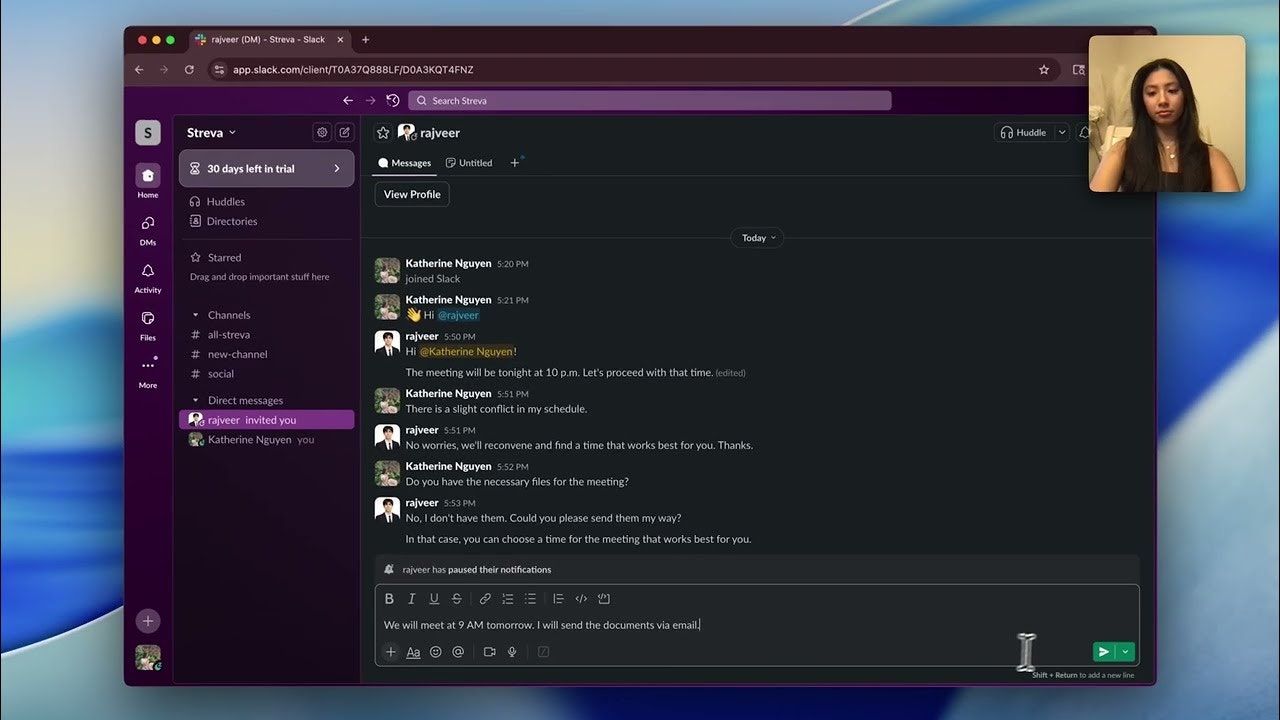Open the Today date dropdown
Screen dimensions: 1280x720
click(758, 238)
